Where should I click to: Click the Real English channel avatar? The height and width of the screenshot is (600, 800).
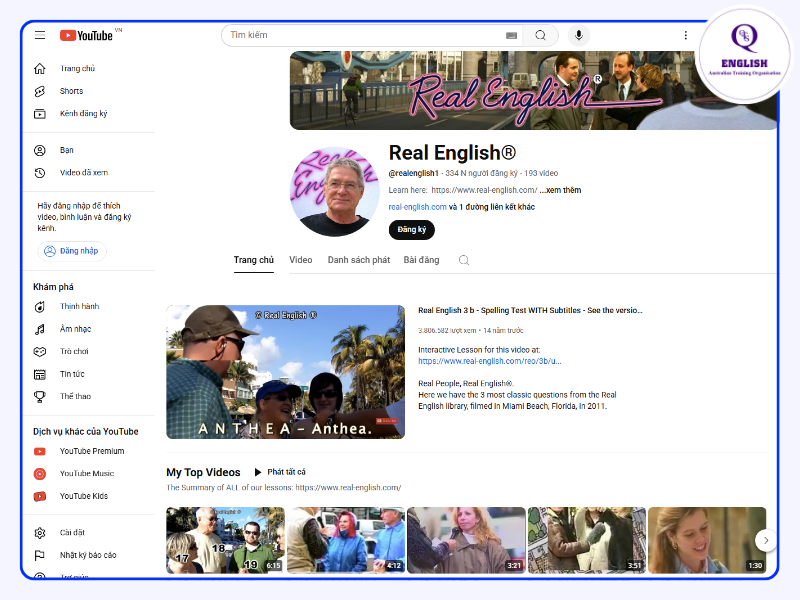click(335, 192)
